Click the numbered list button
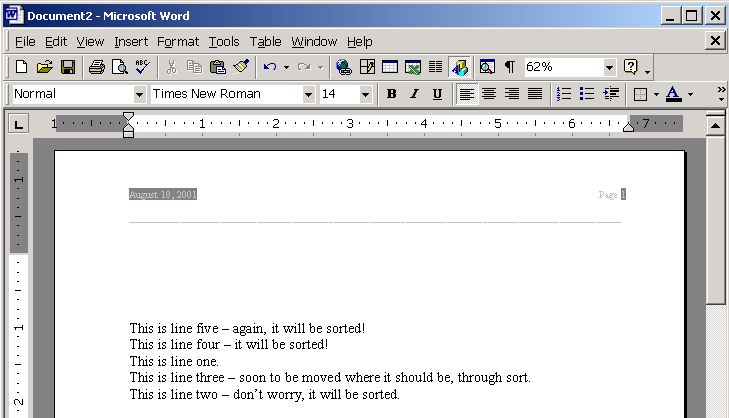 coord(564,94)
